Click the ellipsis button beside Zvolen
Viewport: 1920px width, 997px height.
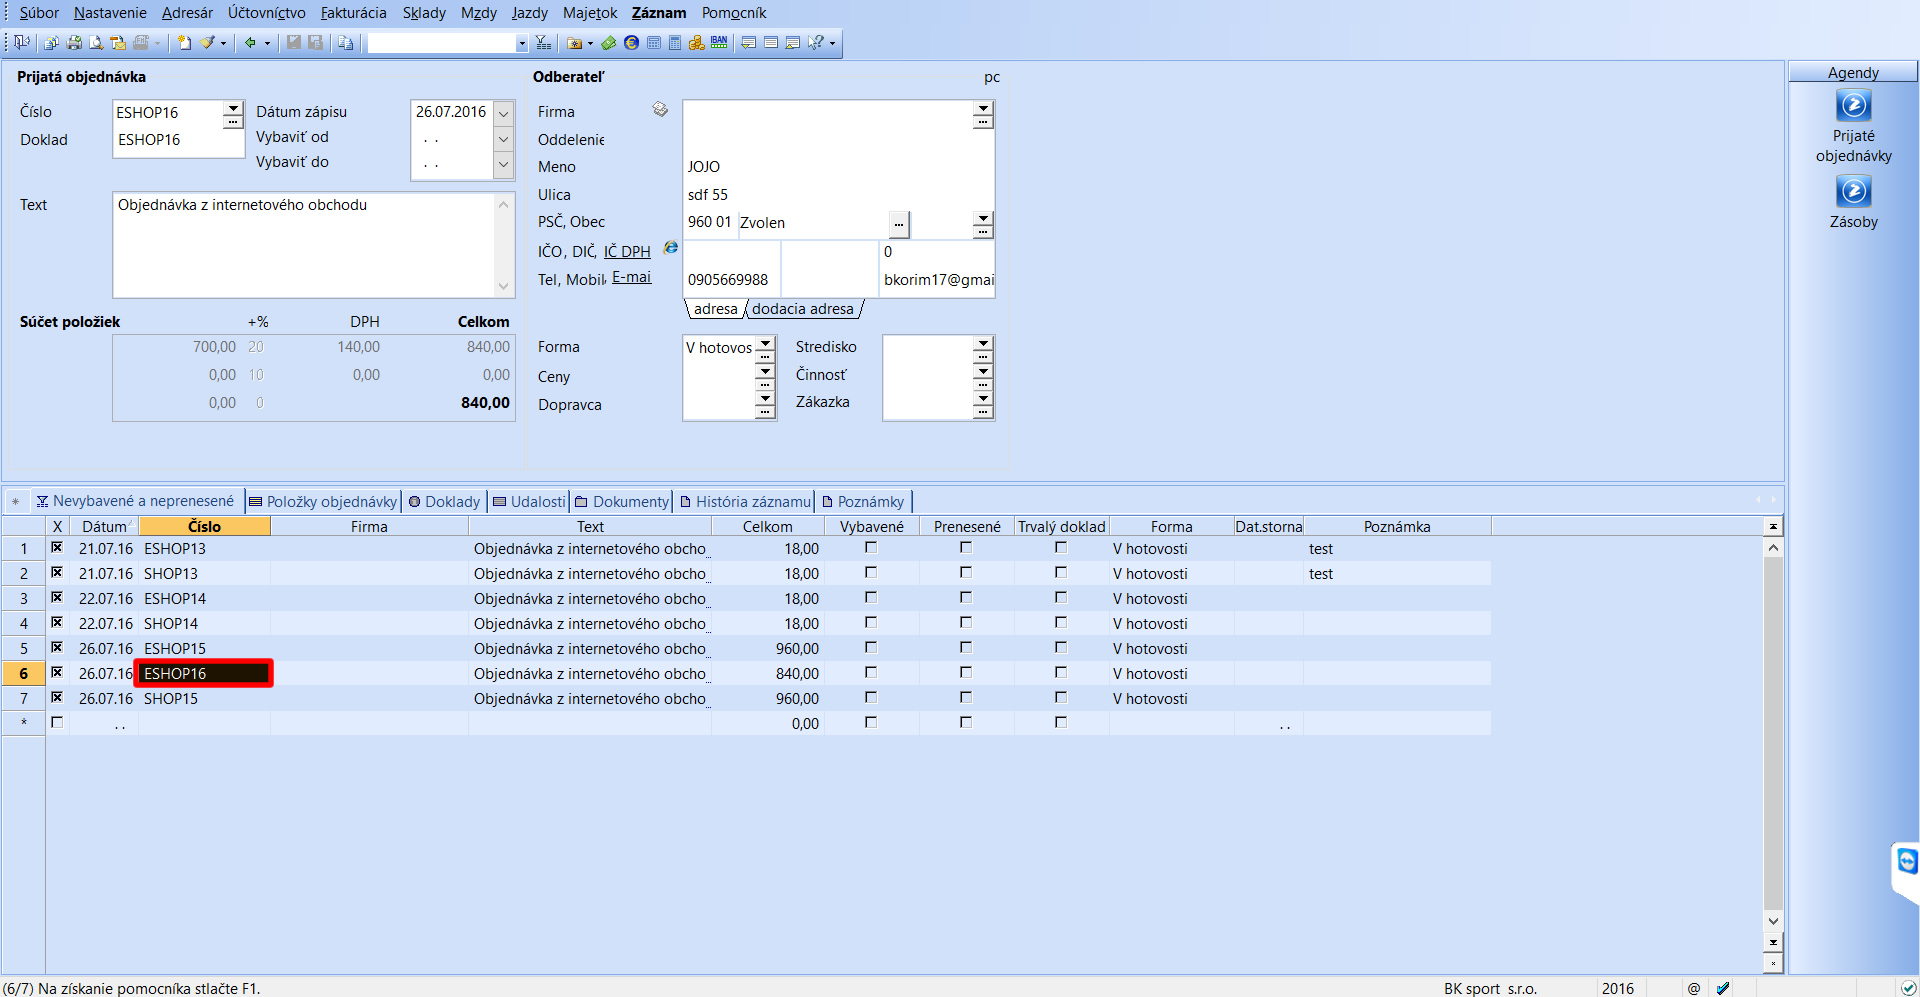[899, 224]
